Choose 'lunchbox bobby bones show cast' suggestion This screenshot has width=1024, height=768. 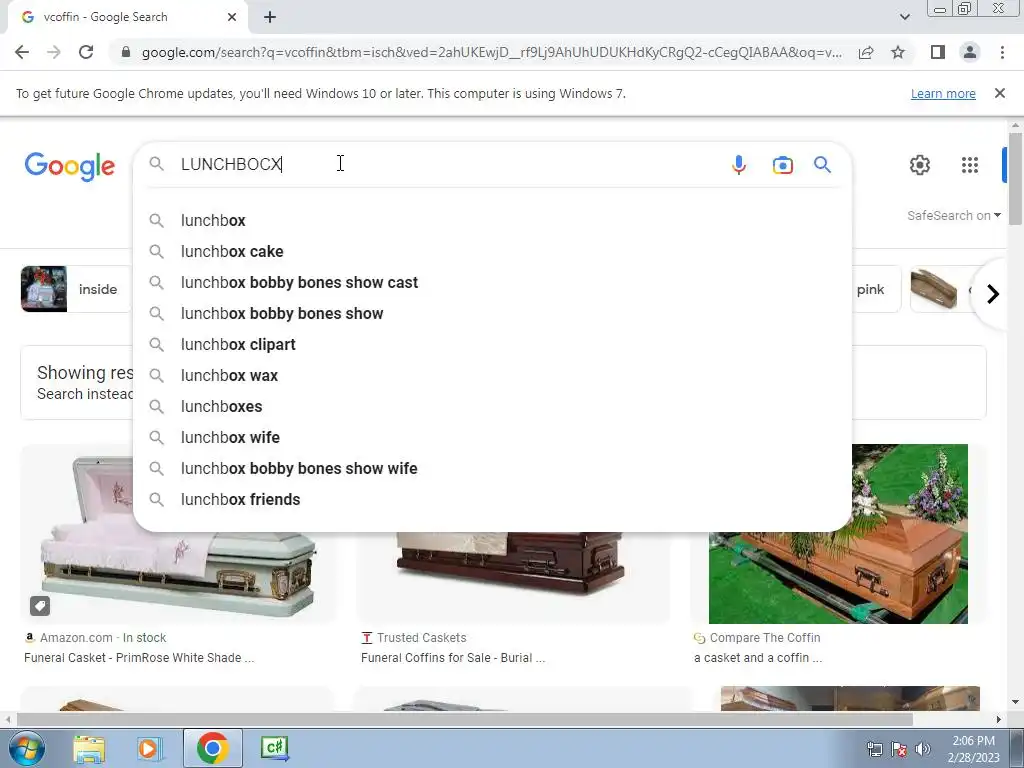492,283
